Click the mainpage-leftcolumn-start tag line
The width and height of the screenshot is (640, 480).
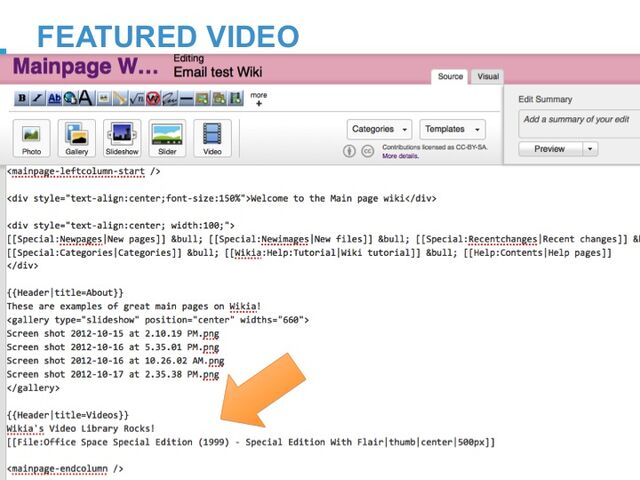pyautogui.click(x=84, y=171)
